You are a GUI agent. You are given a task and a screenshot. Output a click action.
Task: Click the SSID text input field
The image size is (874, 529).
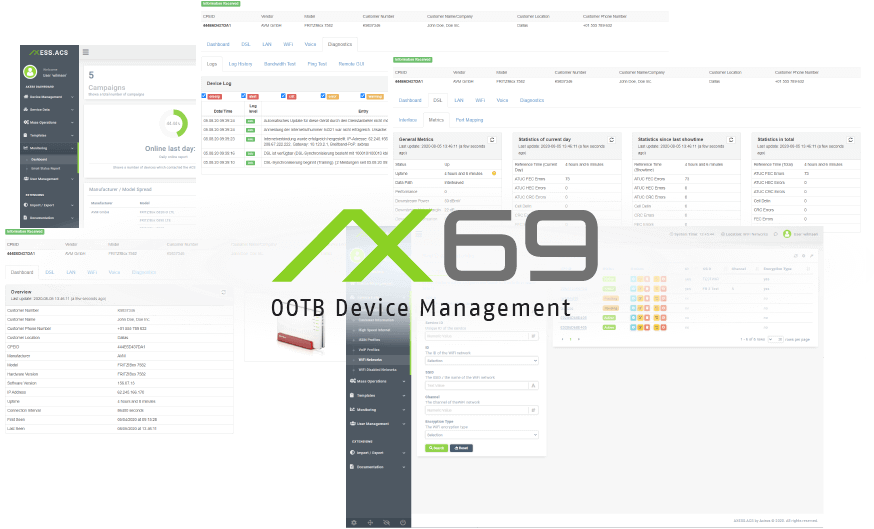point(477,386)
